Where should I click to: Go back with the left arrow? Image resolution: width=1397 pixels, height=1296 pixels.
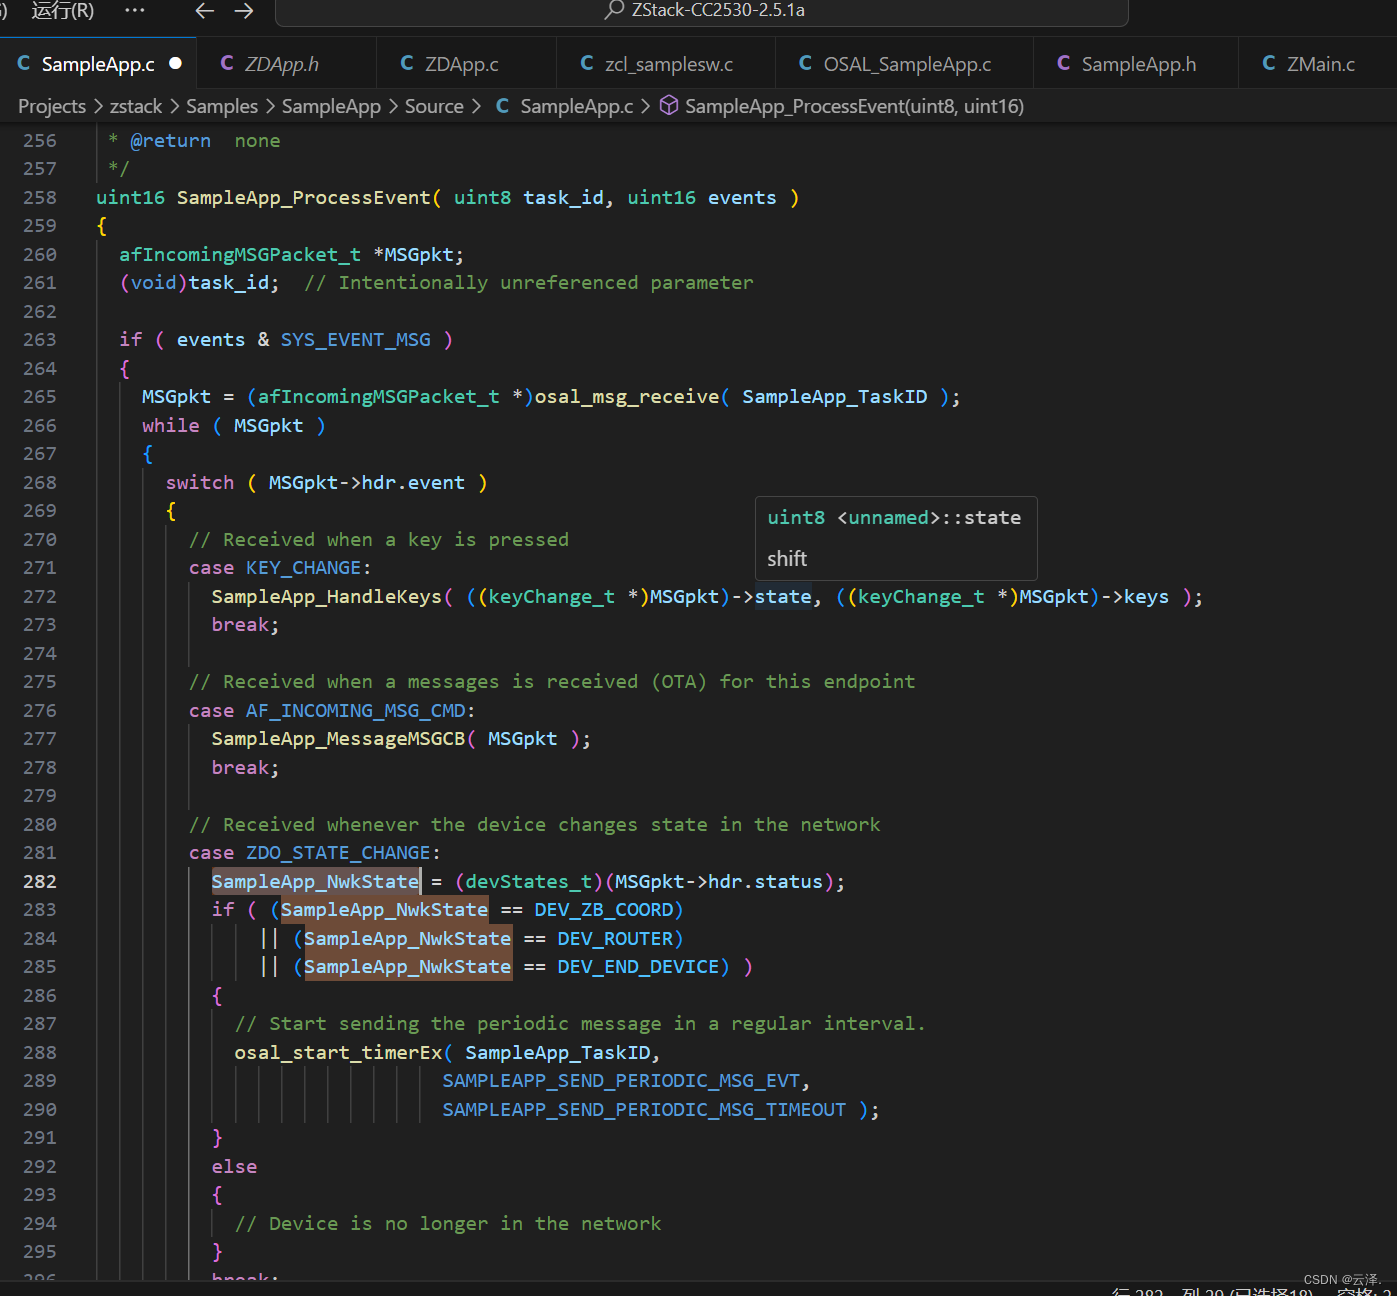[x=205, y=11]
